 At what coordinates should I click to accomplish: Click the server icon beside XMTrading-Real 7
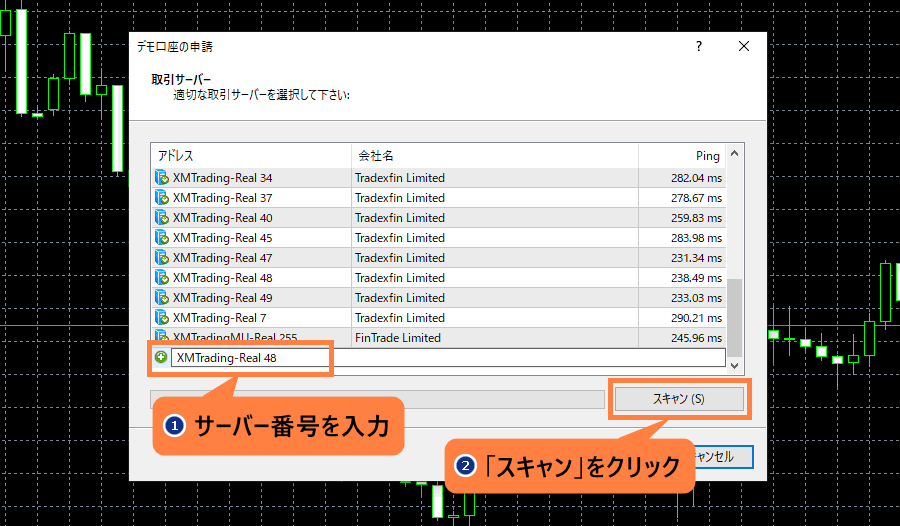[x=162, y=318]
